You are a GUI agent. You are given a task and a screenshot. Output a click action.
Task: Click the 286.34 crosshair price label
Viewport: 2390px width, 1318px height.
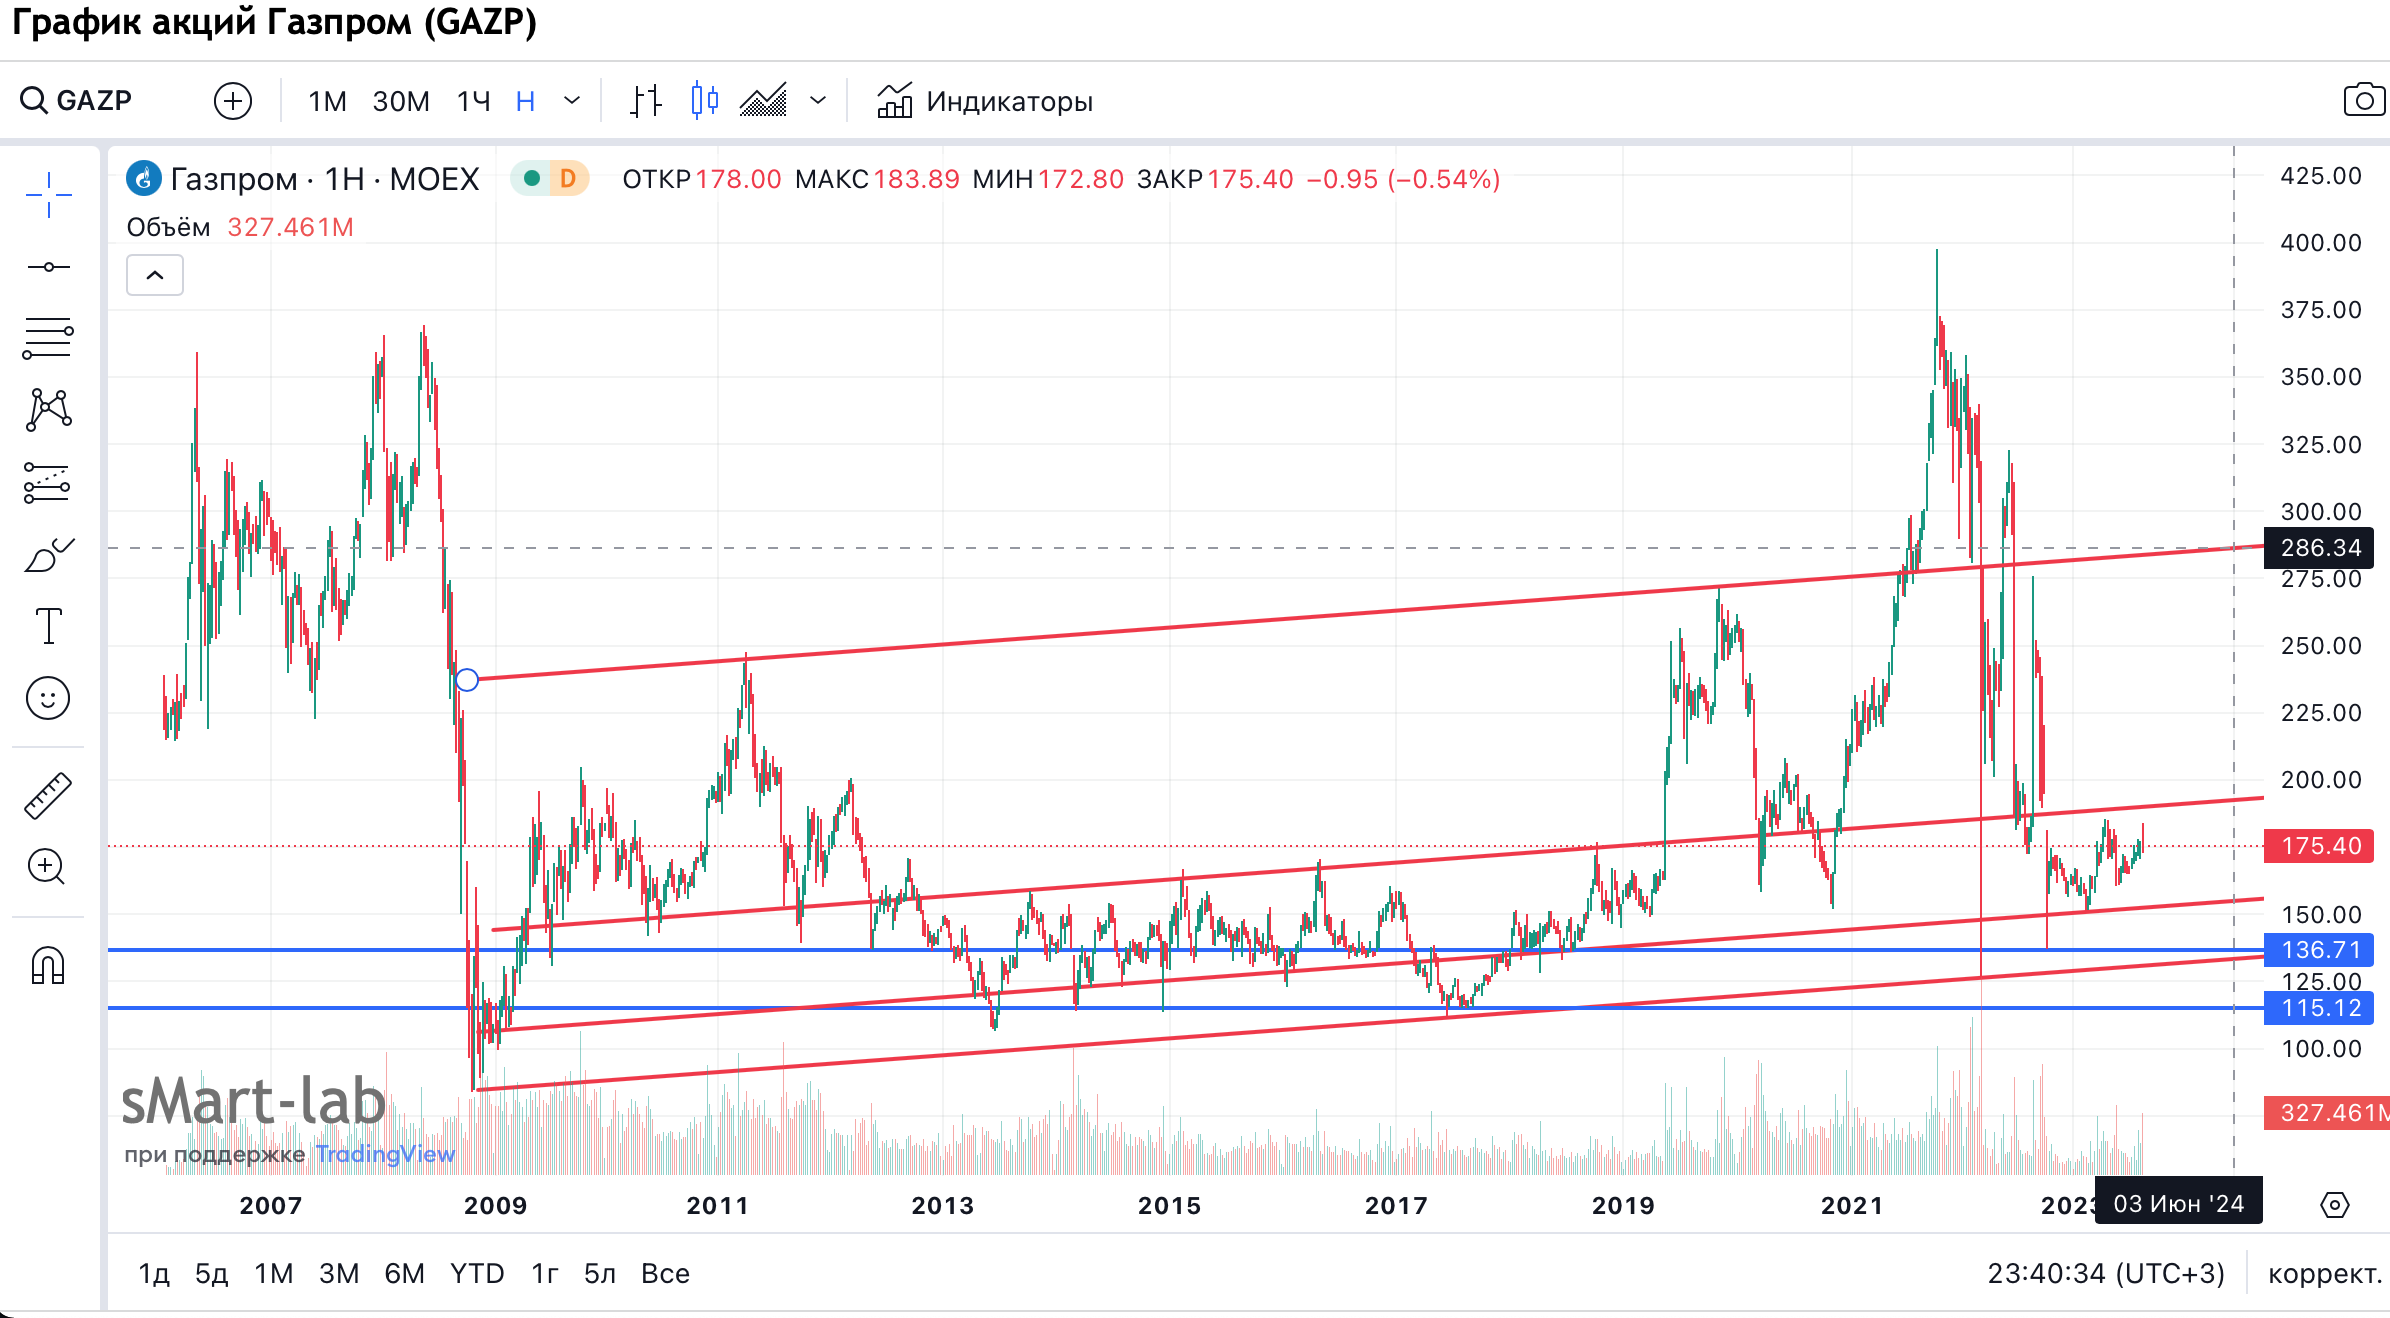point(2321,548)
